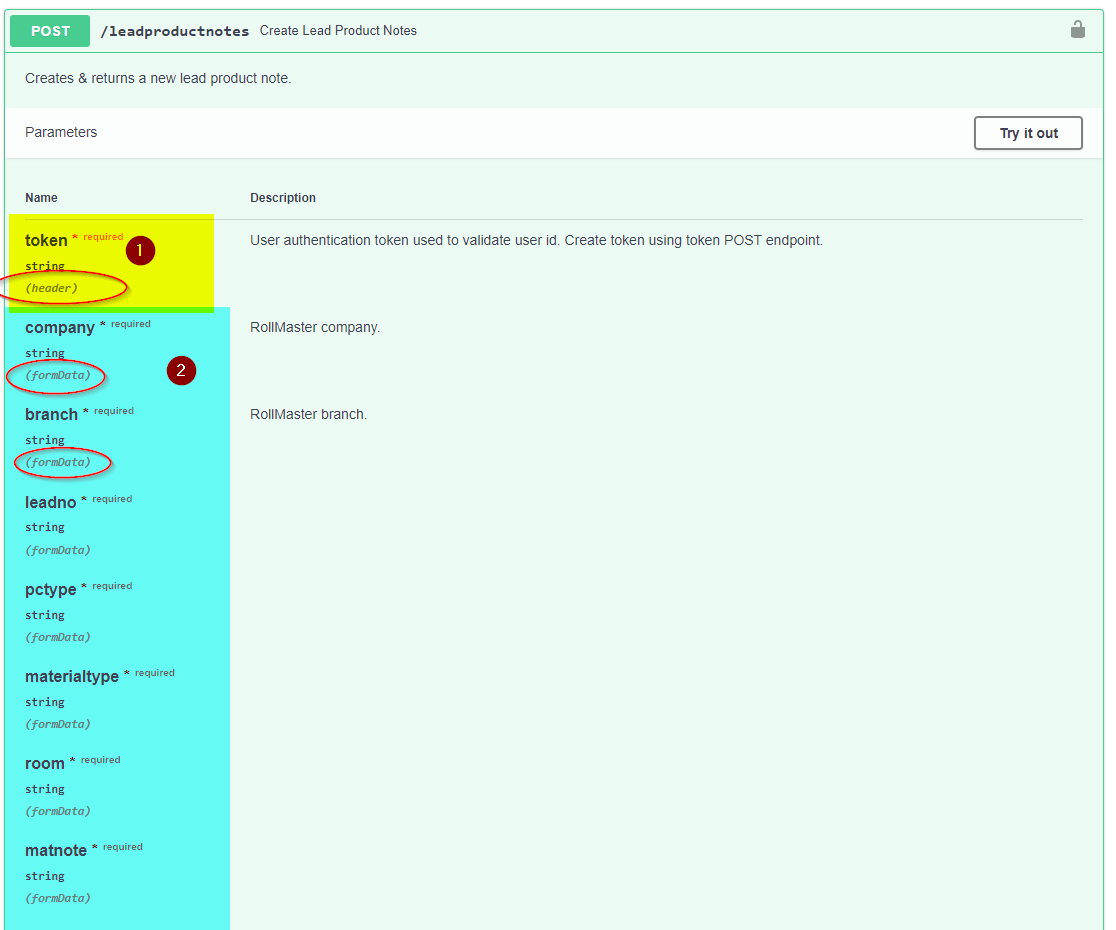Select the Description column header
1116x930 pixels.
point(283,197)
